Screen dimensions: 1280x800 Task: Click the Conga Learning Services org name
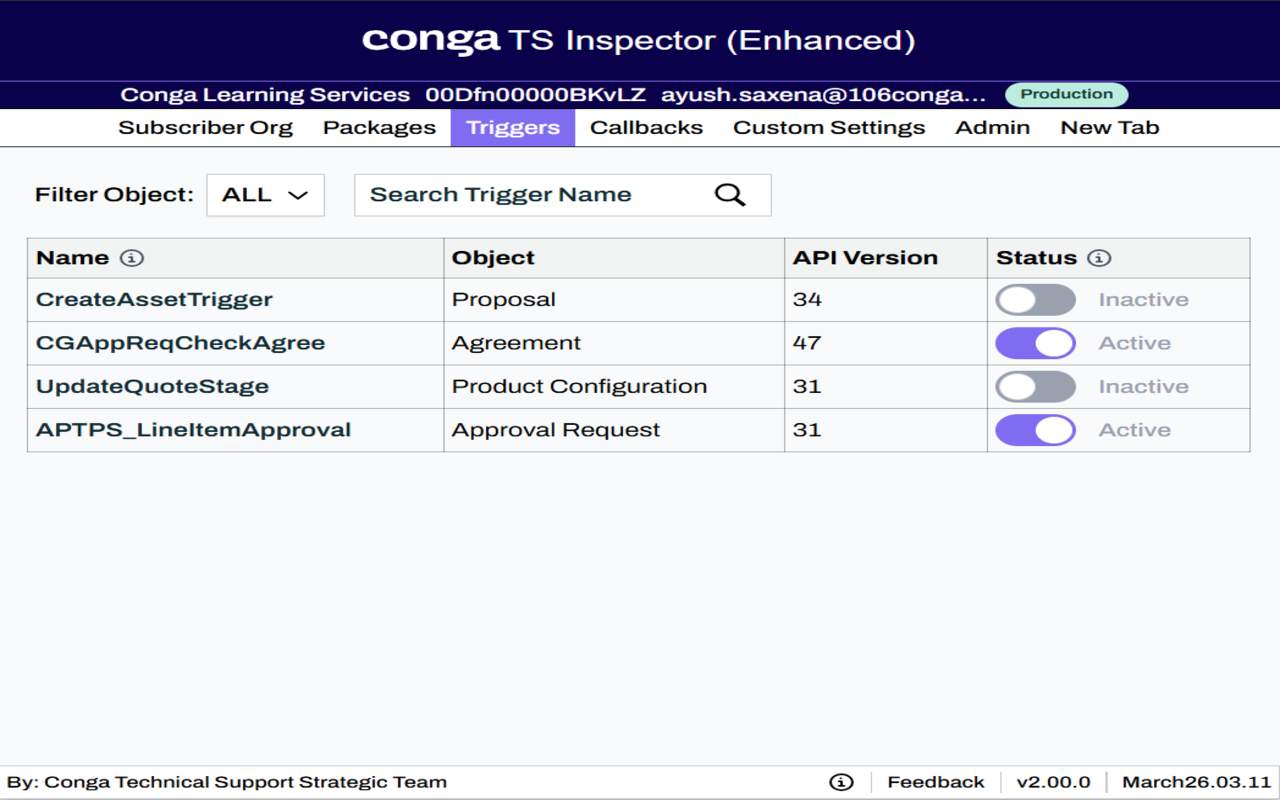point(266,95)
